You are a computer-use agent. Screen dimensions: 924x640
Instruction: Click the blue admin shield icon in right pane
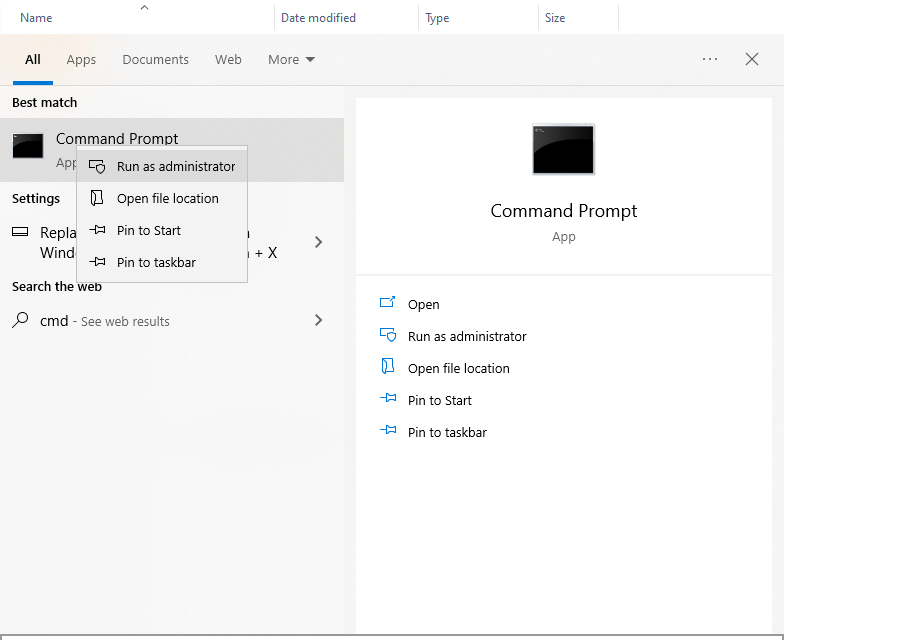click(388, 335)
